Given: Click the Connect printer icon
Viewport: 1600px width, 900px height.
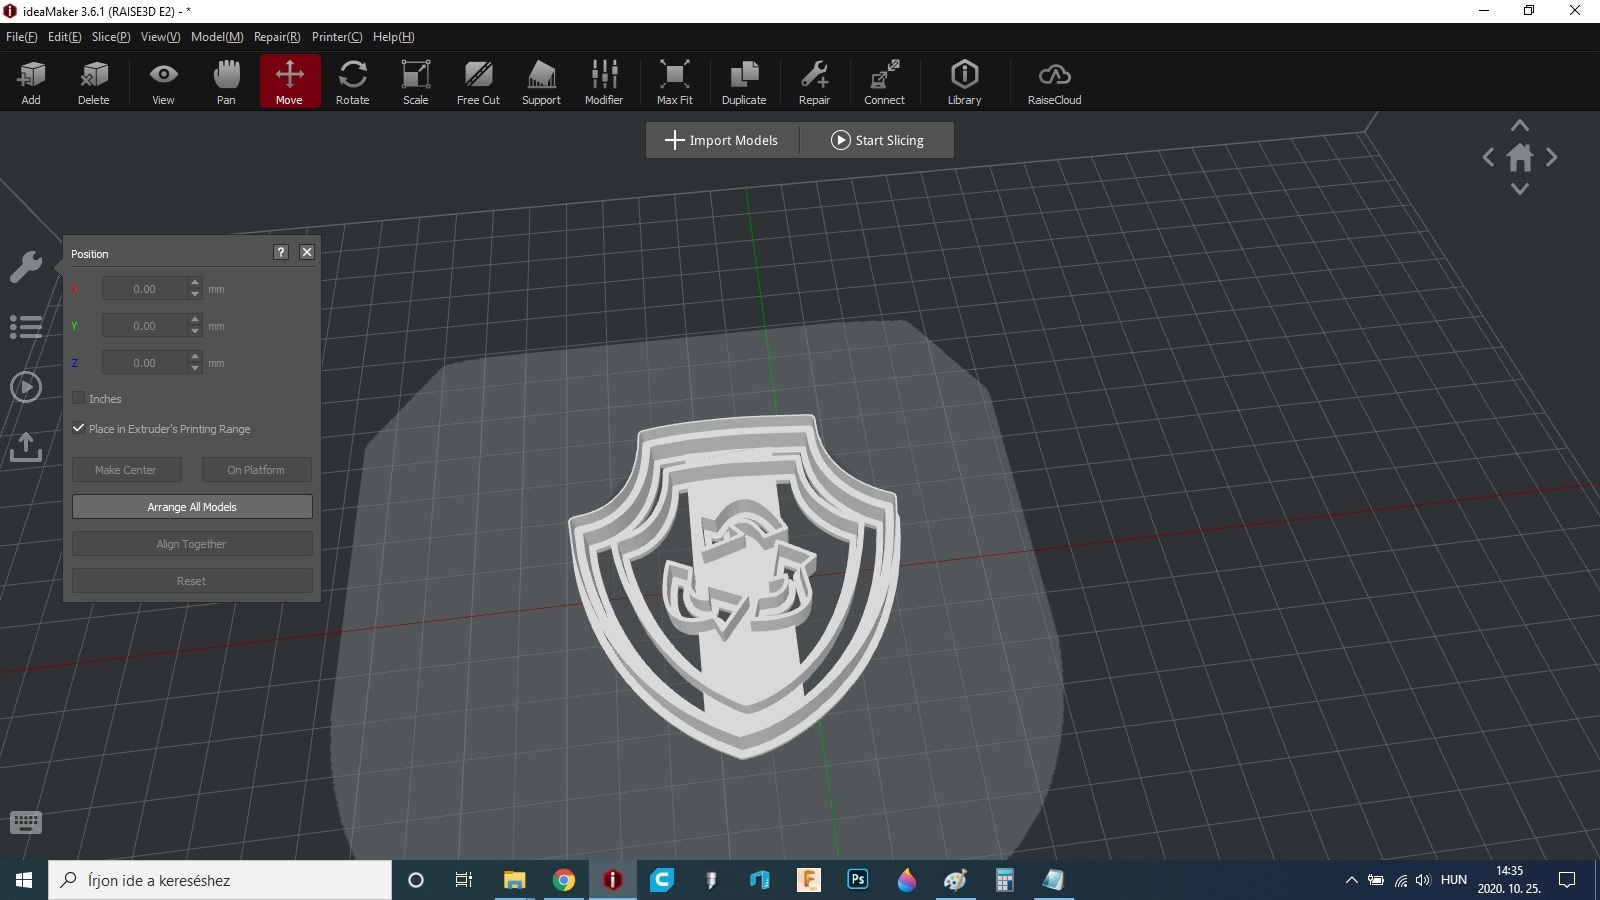Looking at the screenshot, I should pos(884,81).
